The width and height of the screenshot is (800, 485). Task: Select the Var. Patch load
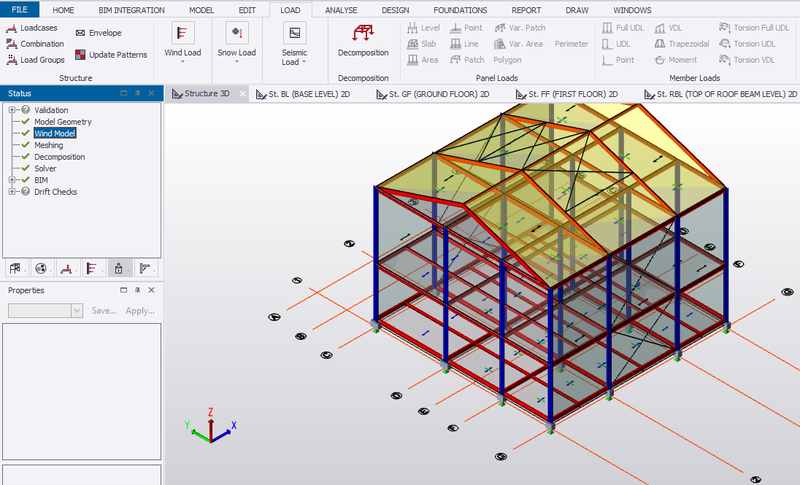[520, 28]
